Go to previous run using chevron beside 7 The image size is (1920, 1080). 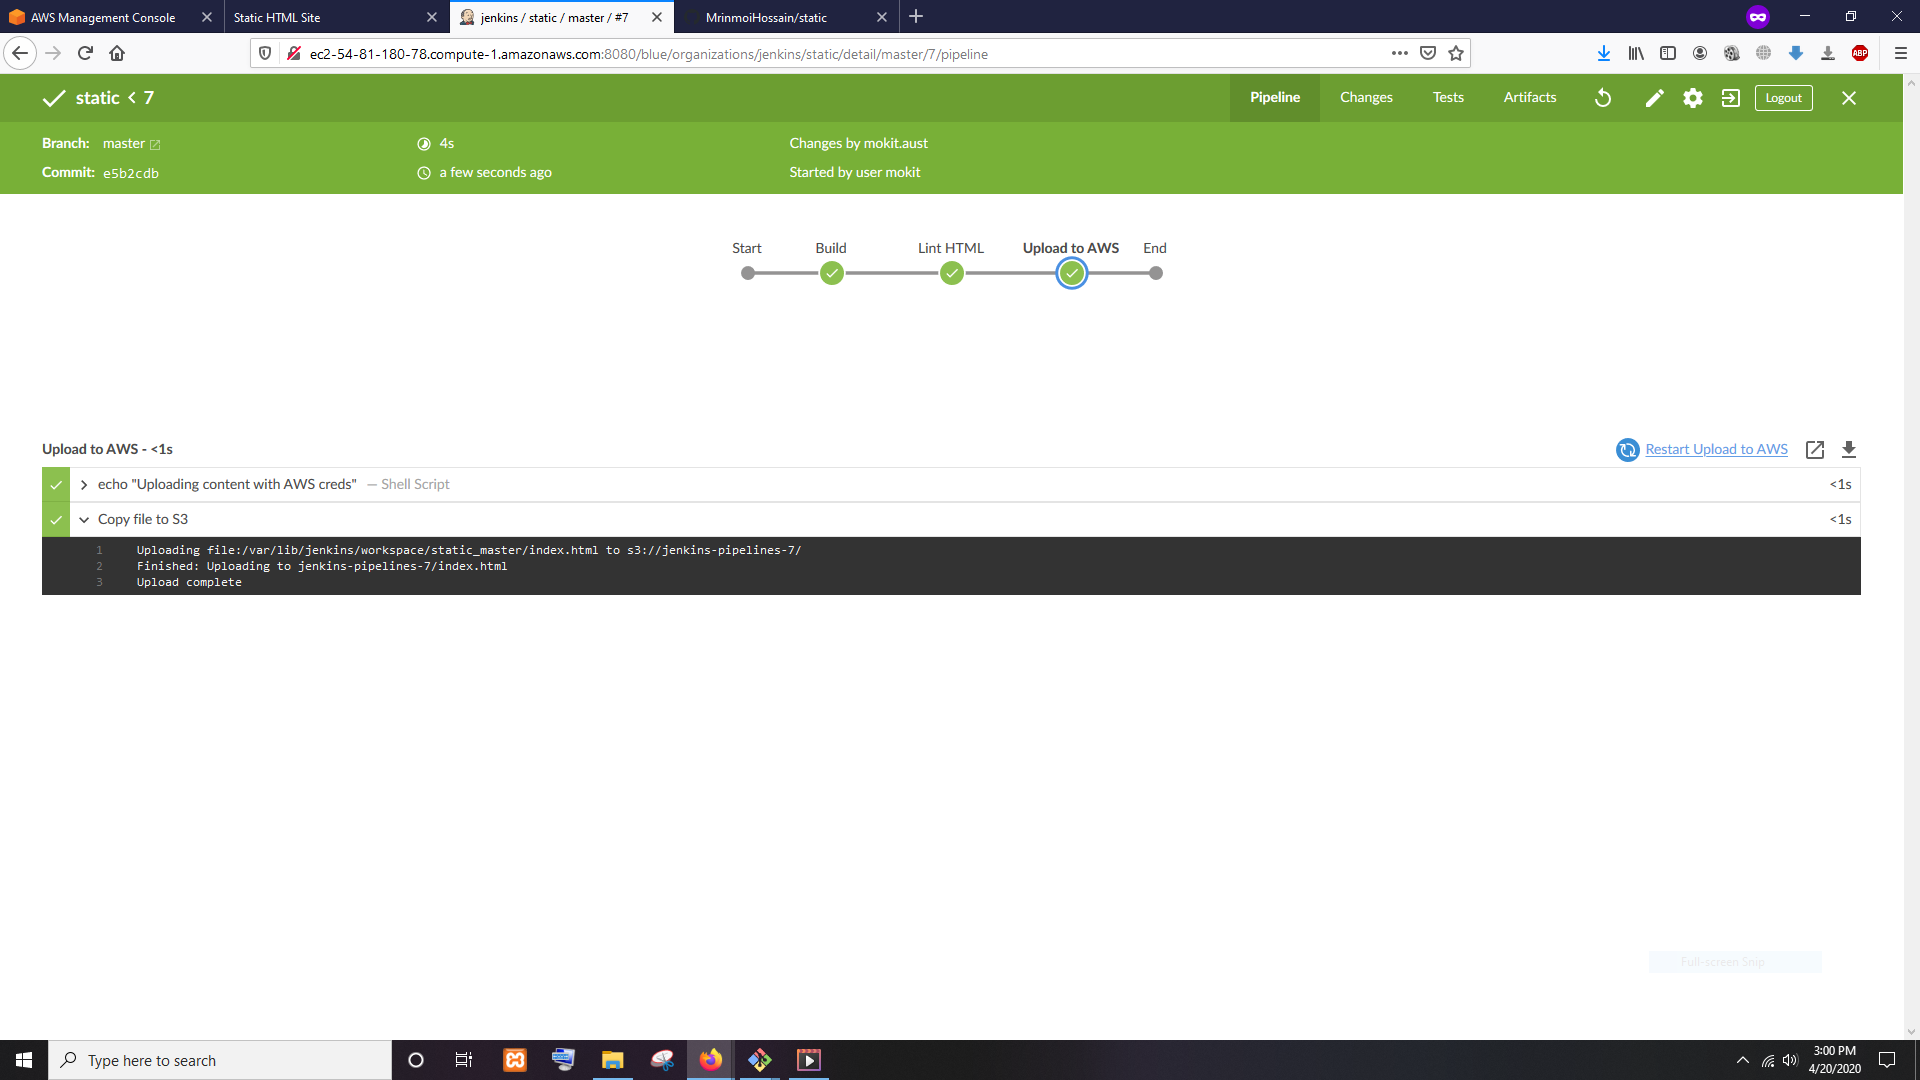click(132, 98)
